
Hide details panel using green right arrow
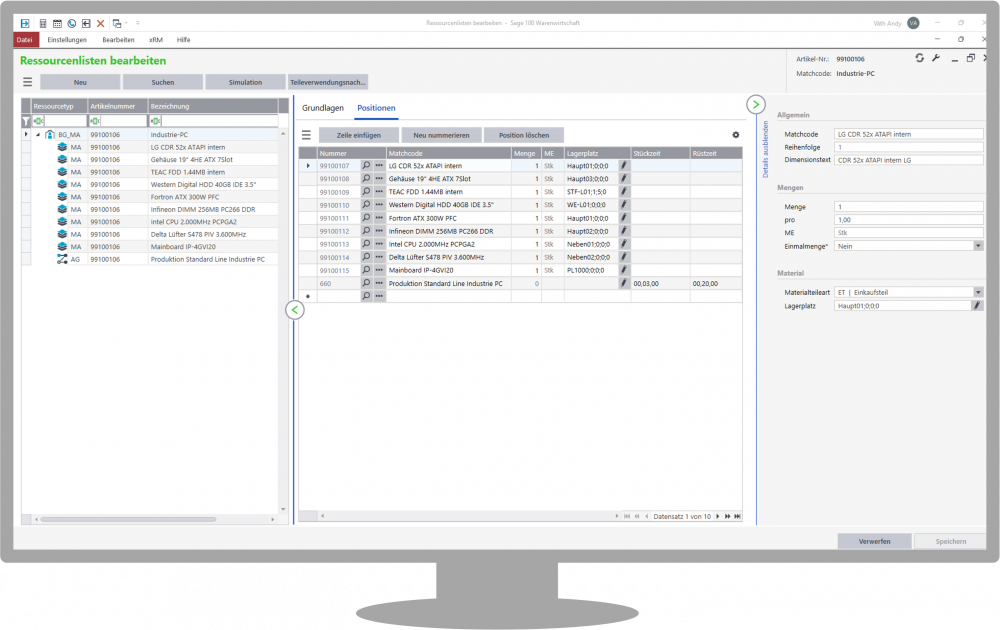tap(756, 104)
